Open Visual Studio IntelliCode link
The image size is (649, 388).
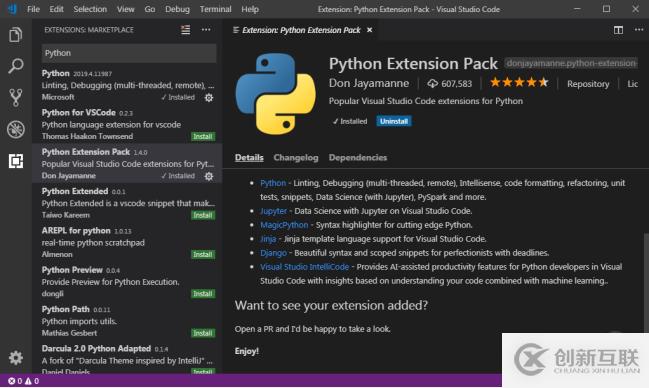click(x=304, y=267)
